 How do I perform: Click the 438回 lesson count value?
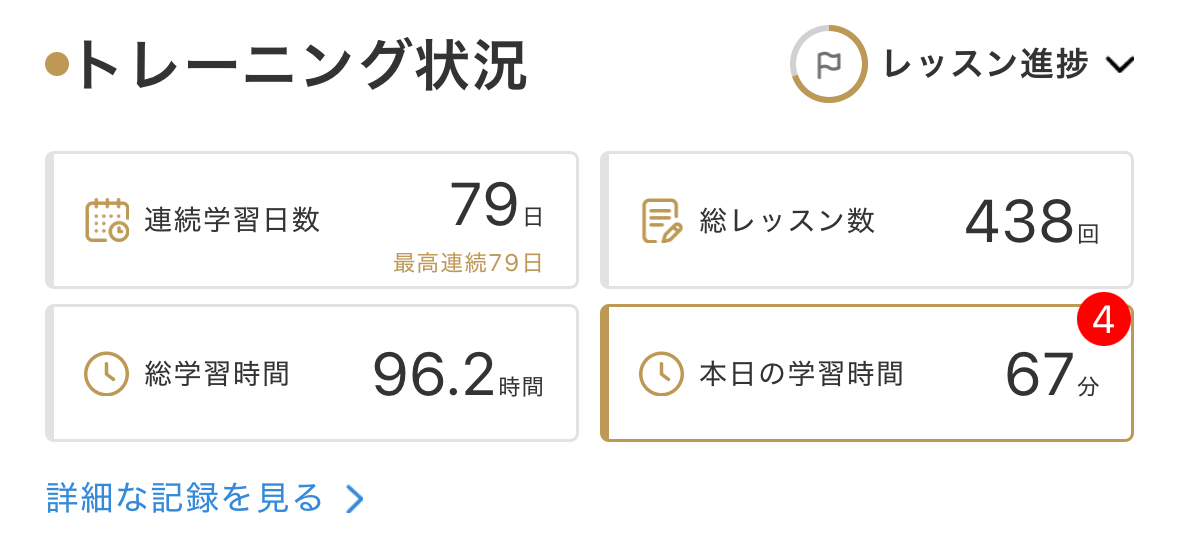(1032, 222)
